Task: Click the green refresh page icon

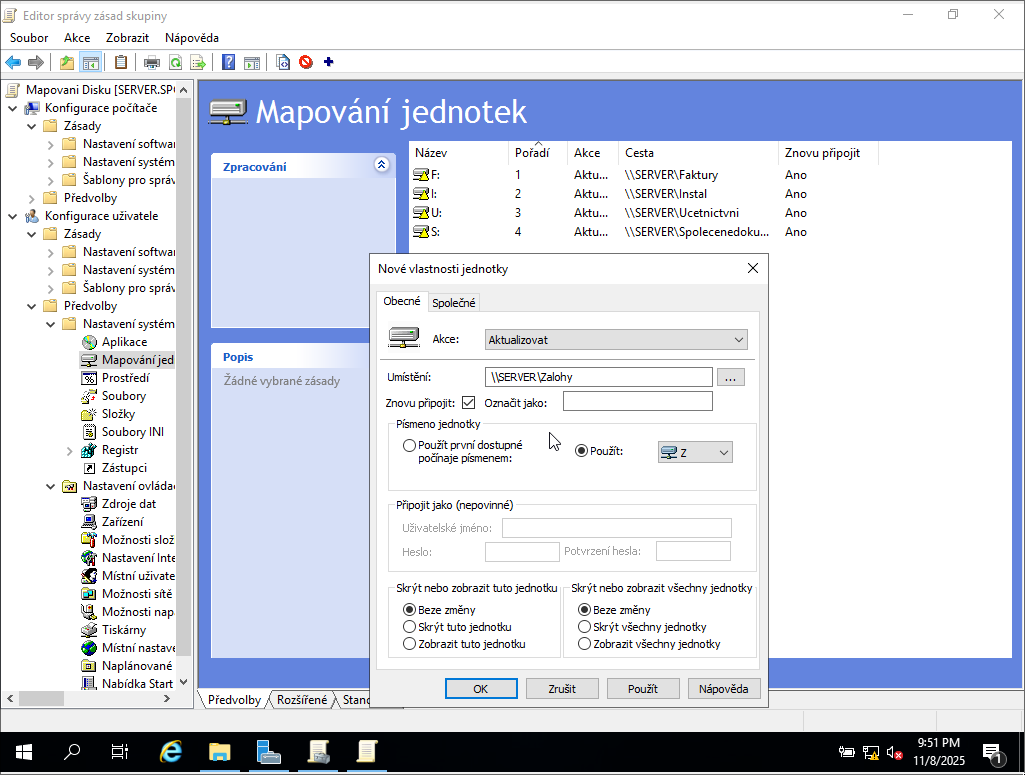Action: click(175, 62)
